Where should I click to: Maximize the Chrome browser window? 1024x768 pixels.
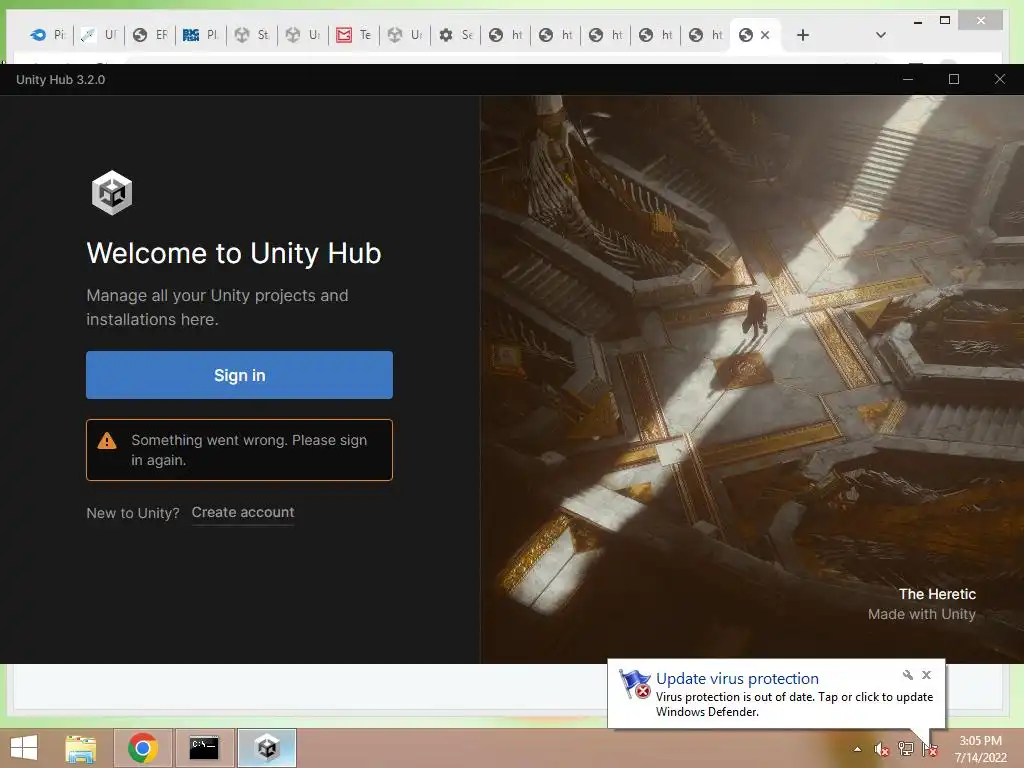coord(945,21)
